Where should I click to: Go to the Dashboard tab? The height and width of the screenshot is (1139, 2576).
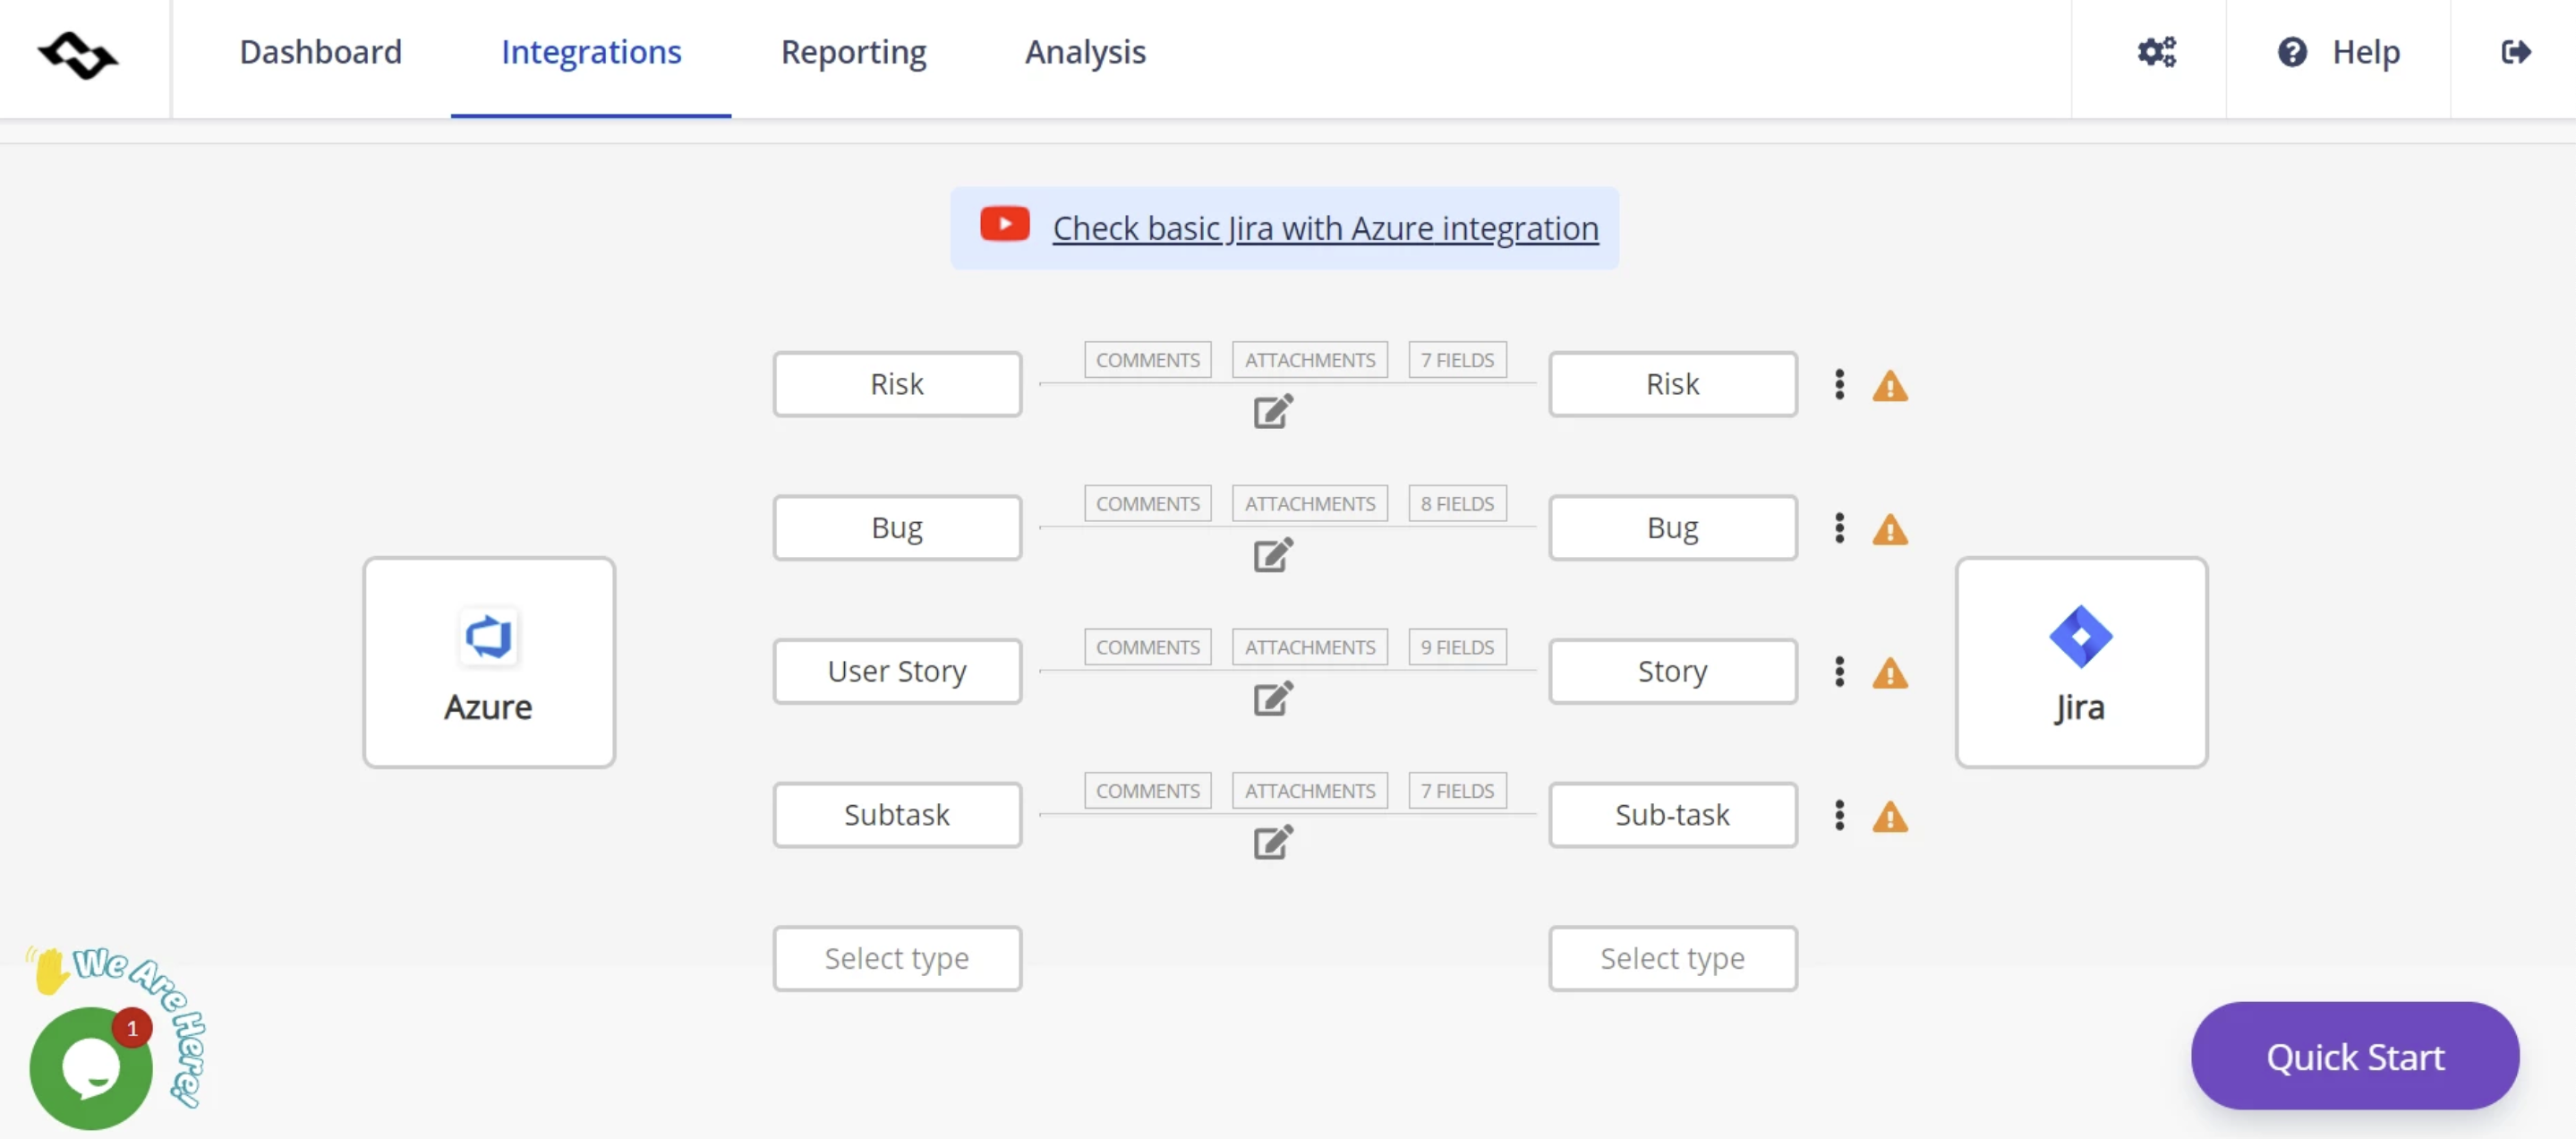(x=320, y=52)
